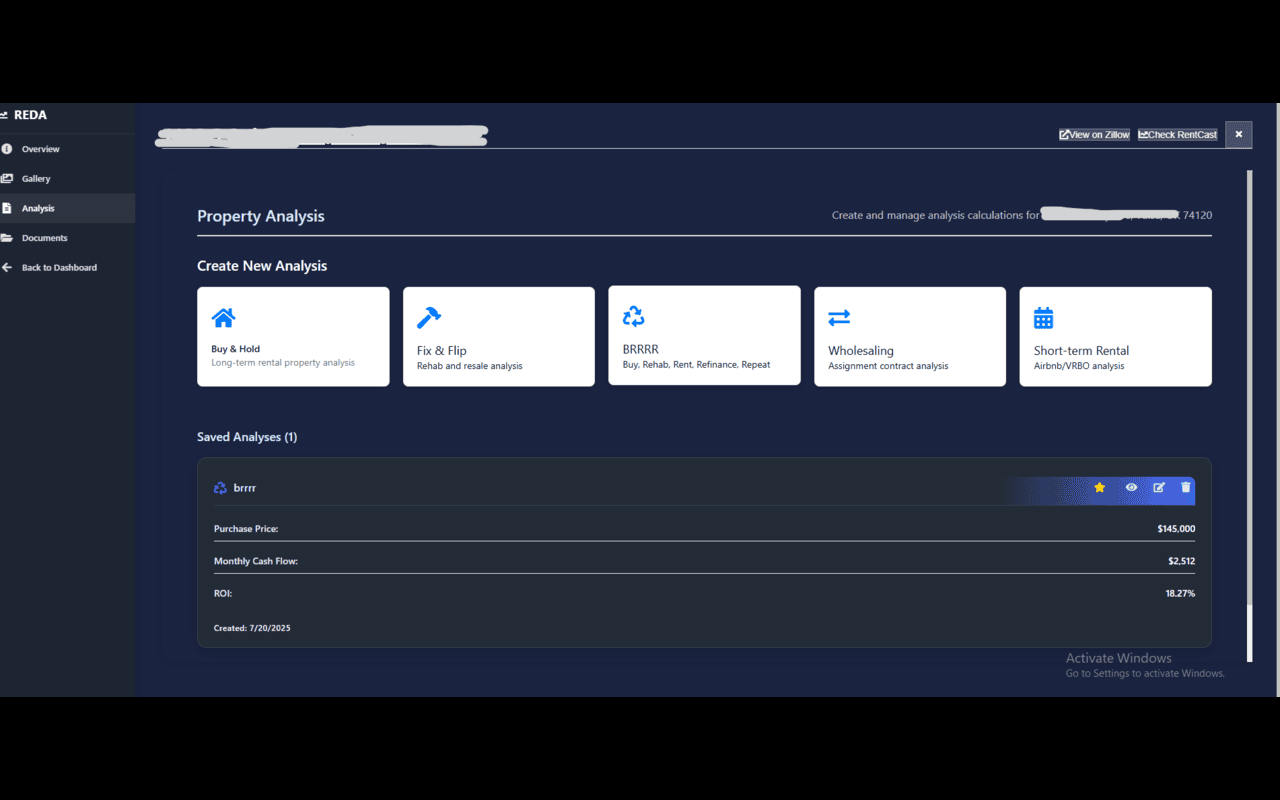Click the hammer icon on Fix & Flip card
Screen dimensions: 1280x800
(x=428, y=317)
